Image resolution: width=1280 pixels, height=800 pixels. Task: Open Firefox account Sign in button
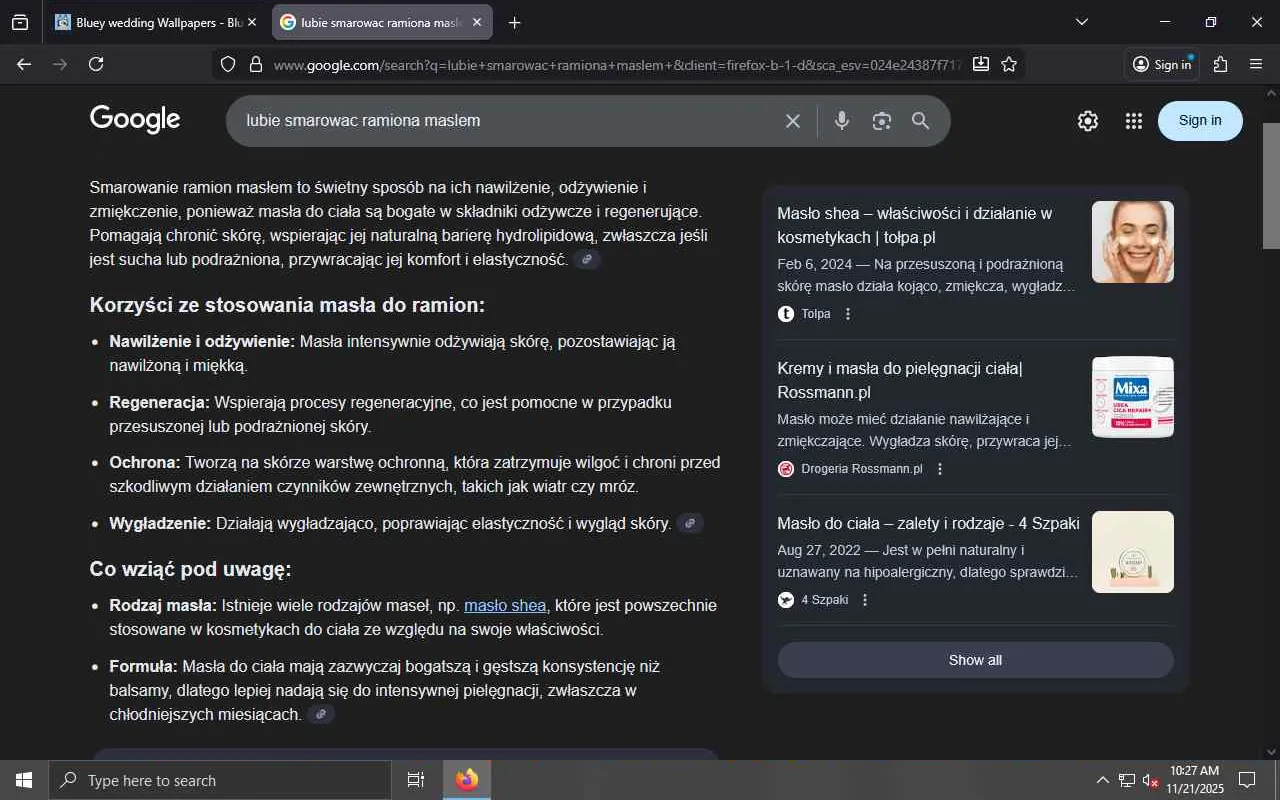click(x=1162, y=64)
